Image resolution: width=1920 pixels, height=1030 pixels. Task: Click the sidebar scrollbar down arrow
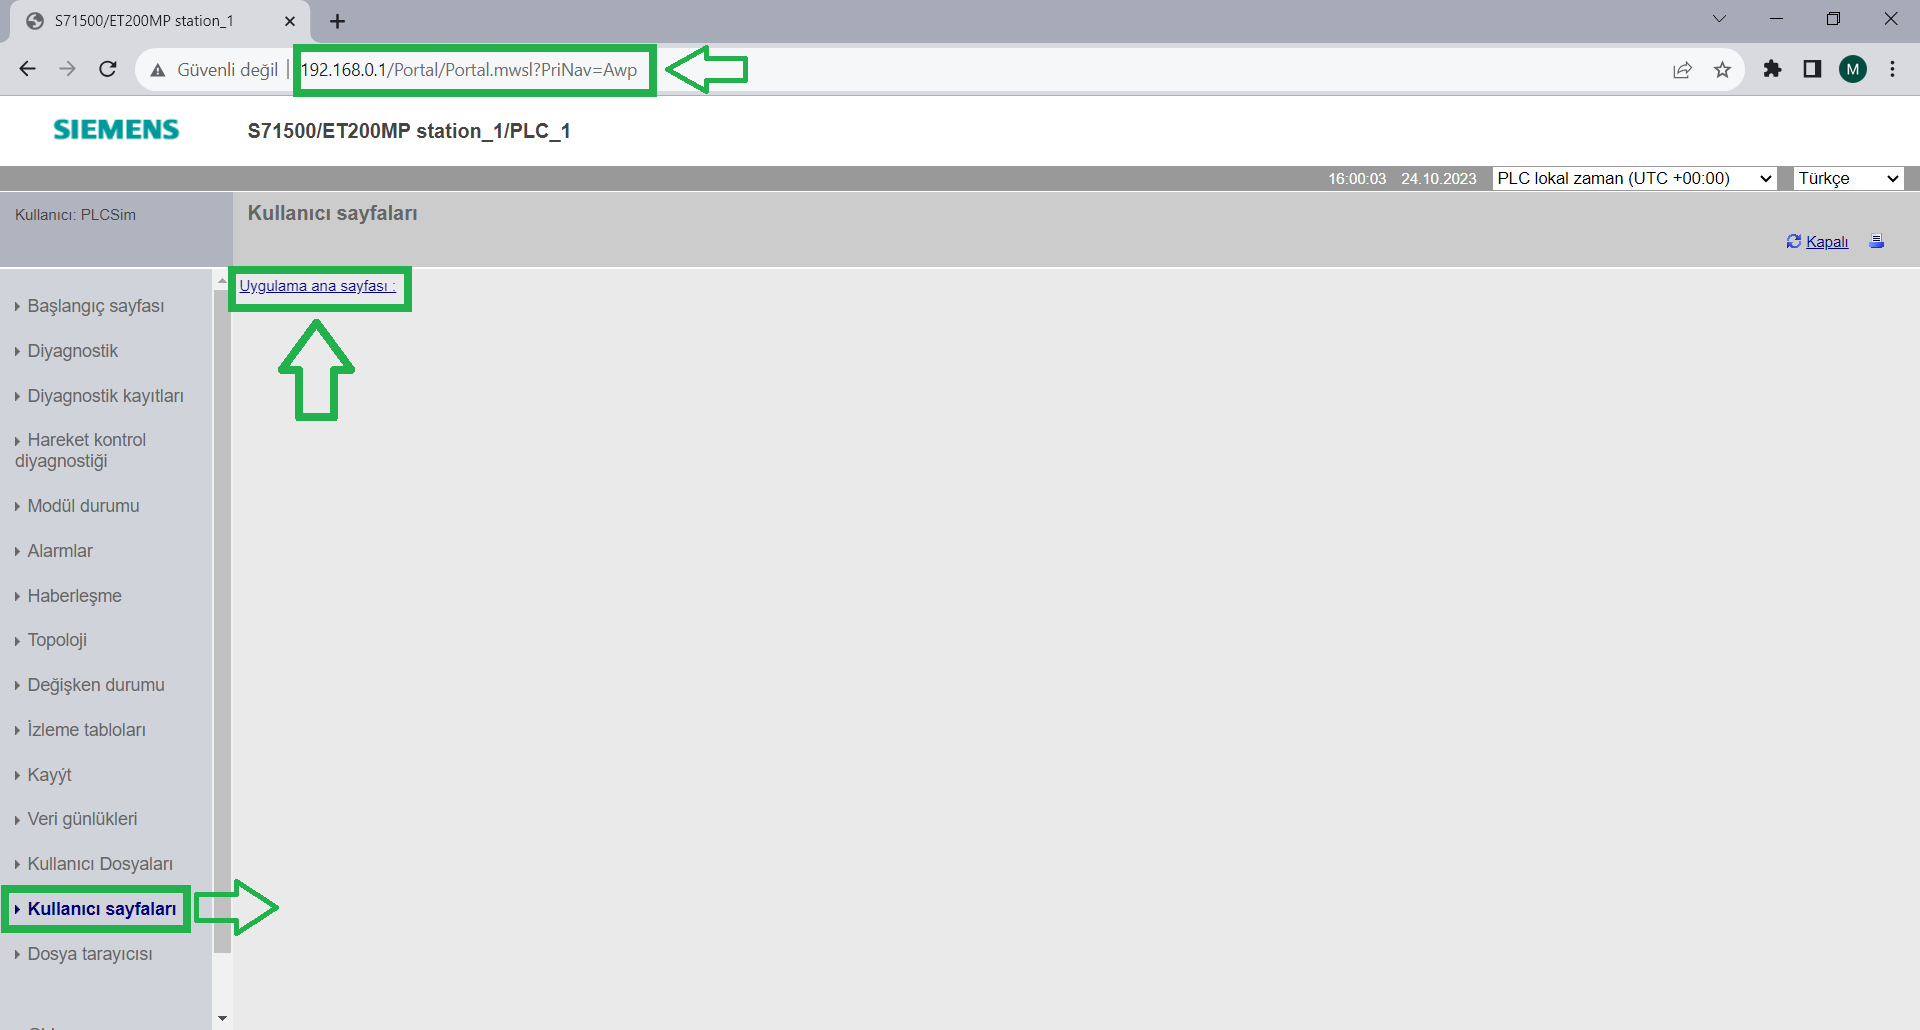click(x=222, y=1018)
